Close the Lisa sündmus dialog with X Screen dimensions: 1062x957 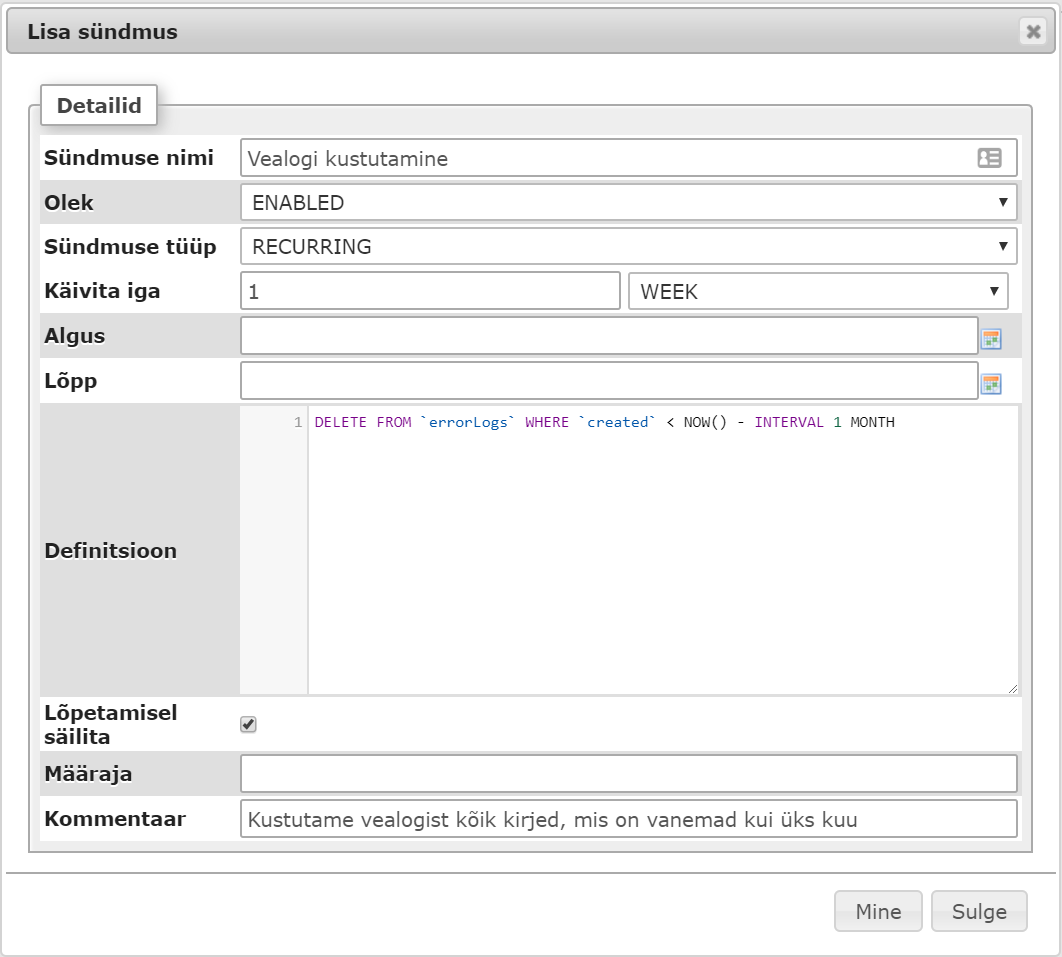[x=1033, y=32]
